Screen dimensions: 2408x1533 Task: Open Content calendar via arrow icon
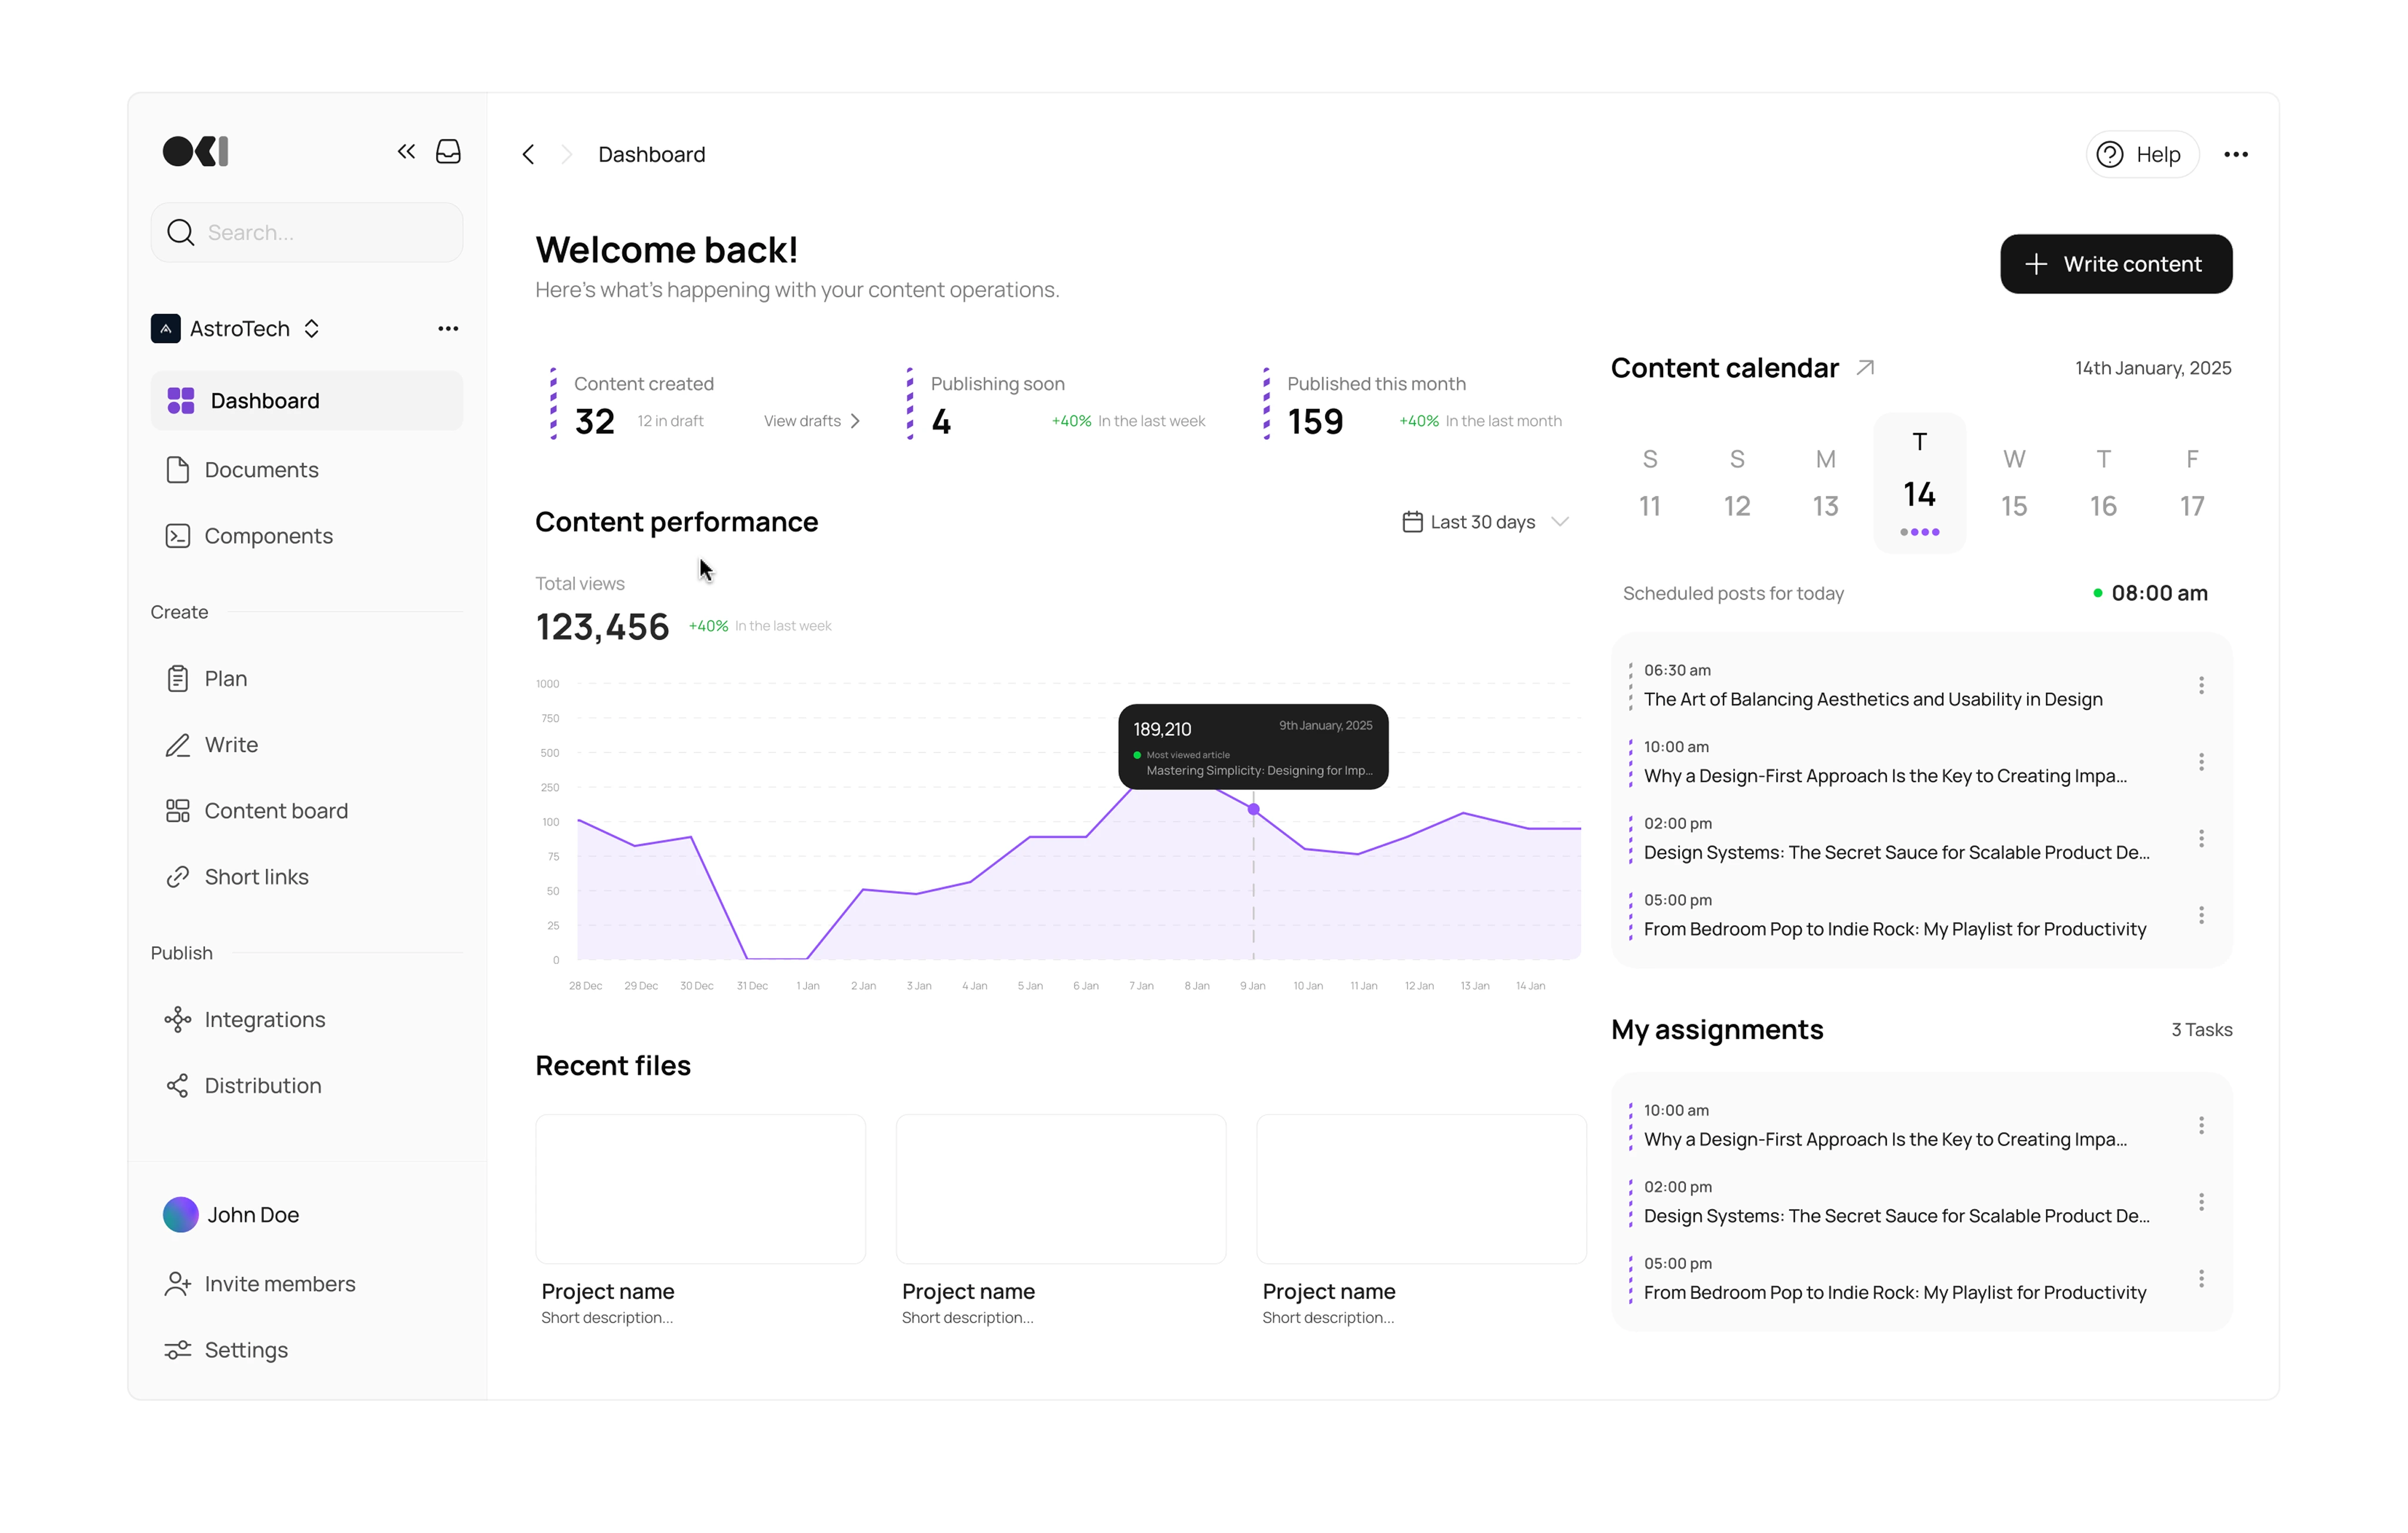click(x=1865, y=368)
